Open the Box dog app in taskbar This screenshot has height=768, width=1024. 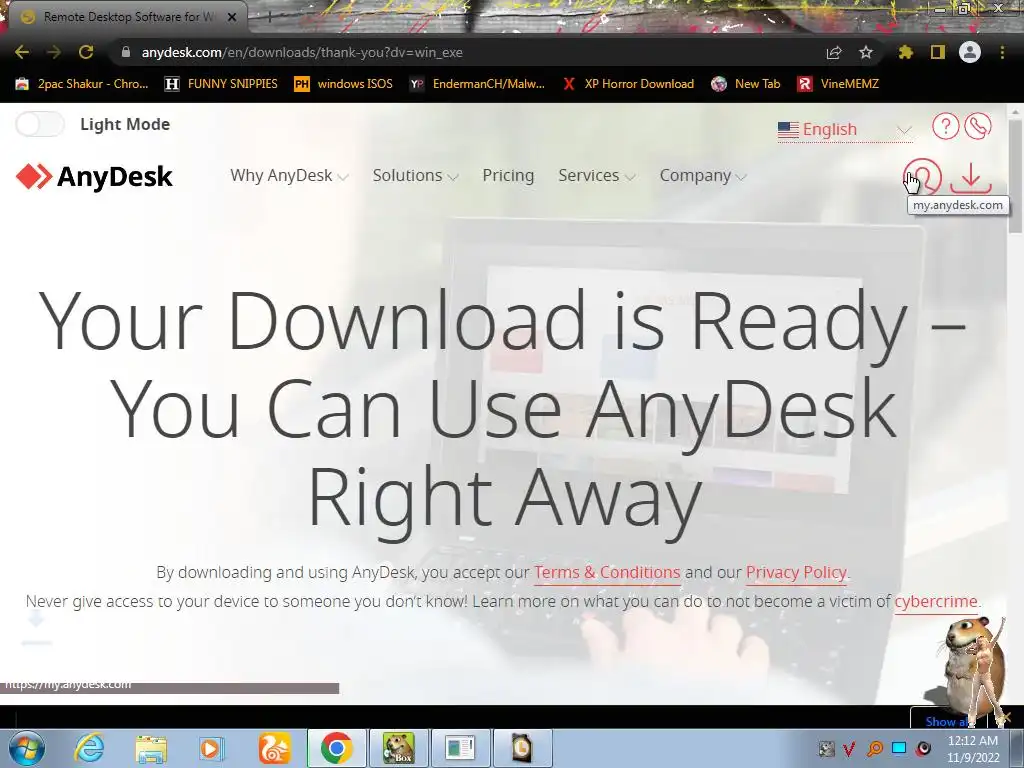click(x=399, y=748)
